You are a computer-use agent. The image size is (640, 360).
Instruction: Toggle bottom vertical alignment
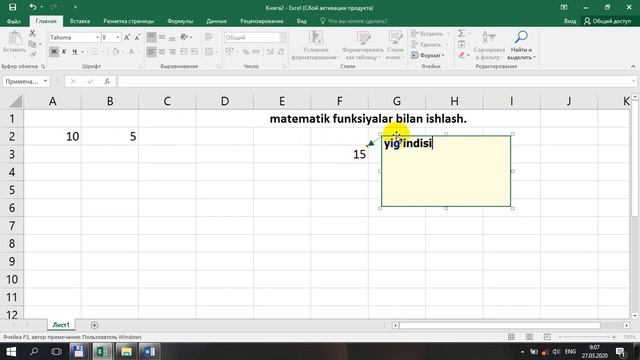point(172,38)
